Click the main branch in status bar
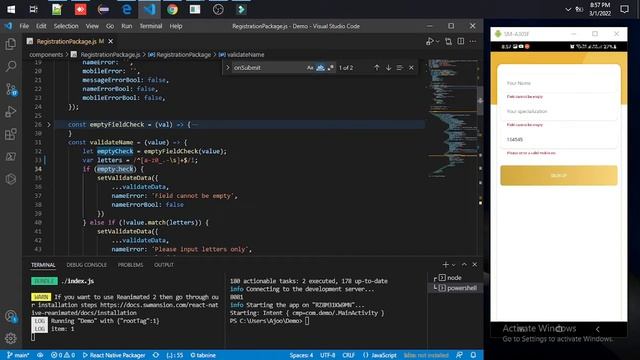 click(x=18, y=355)
